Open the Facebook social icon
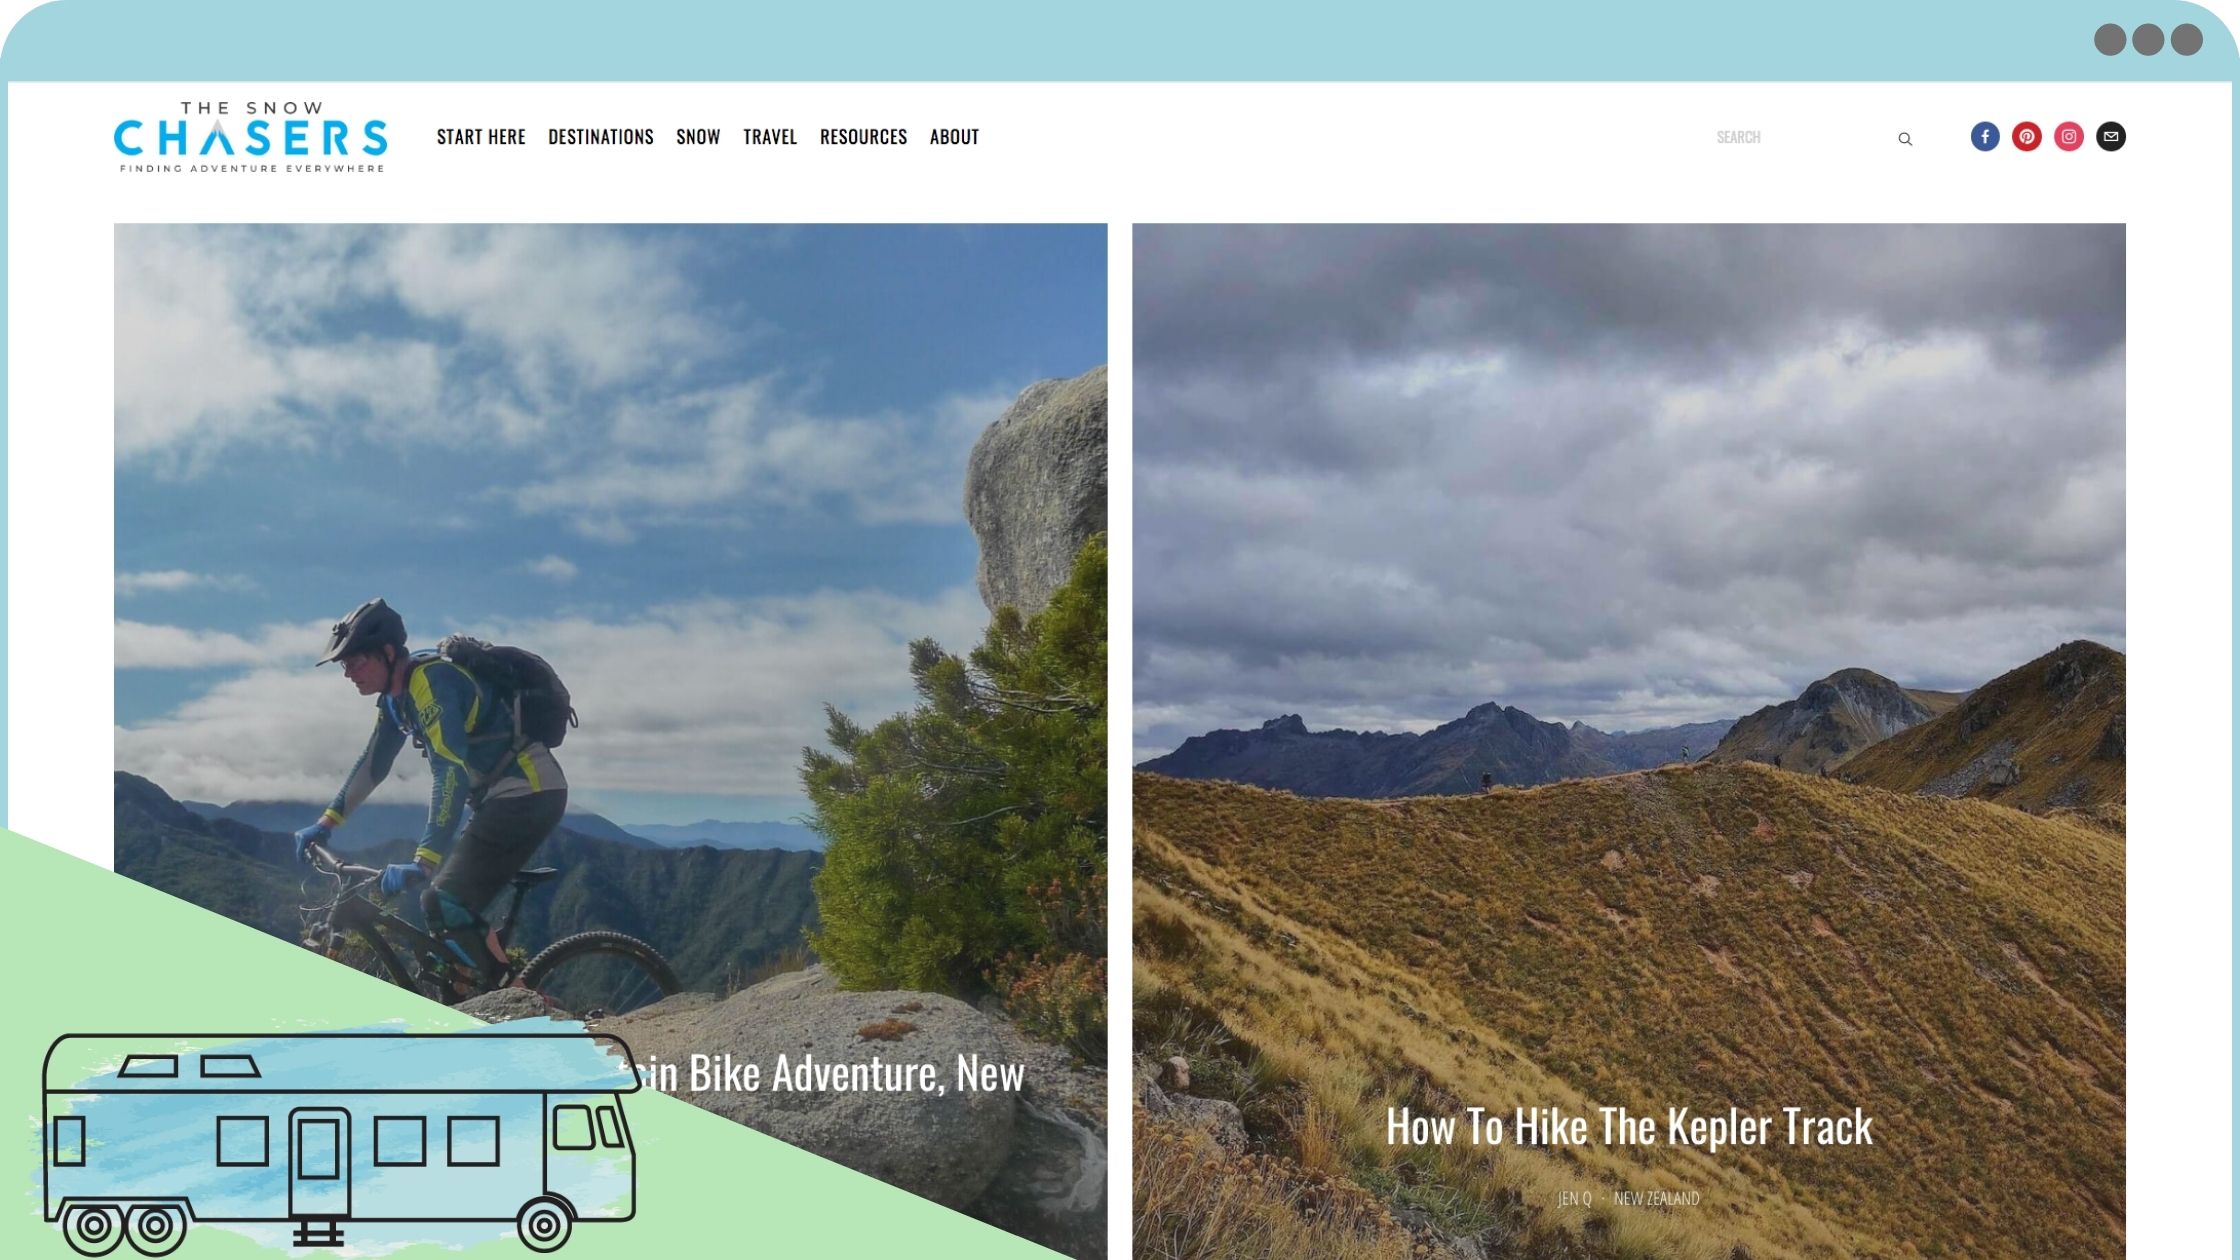Image resolution: width=2240 pixels, height=1260 pixels. pyautogui.click(x=1985, y=137)
